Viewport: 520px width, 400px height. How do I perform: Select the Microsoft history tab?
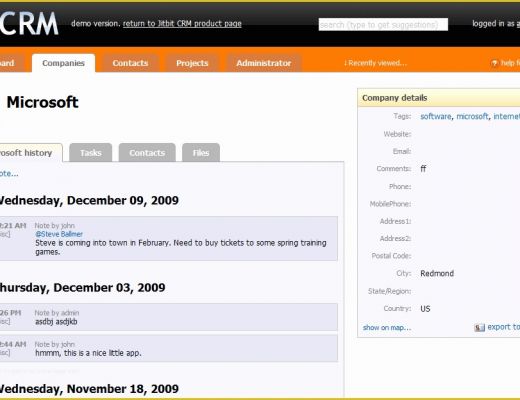[31, 153]
